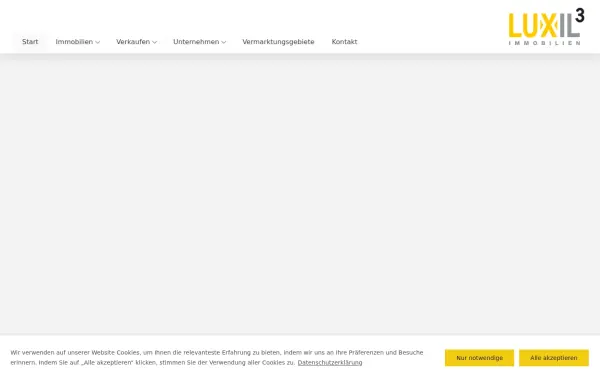Navigate to Vermarktungsgebiete page
The height and width of the screenshot is (375, 600).
click(278, 42)
